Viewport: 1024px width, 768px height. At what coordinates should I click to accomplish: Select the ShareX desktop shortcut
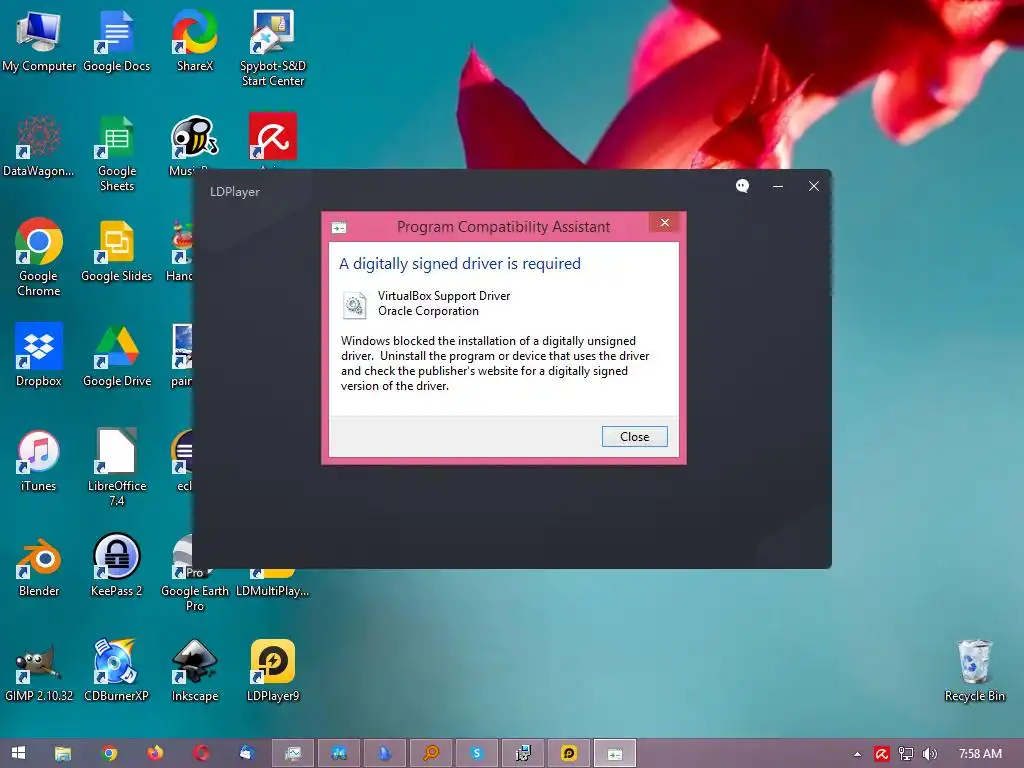(x=195, y=40)
